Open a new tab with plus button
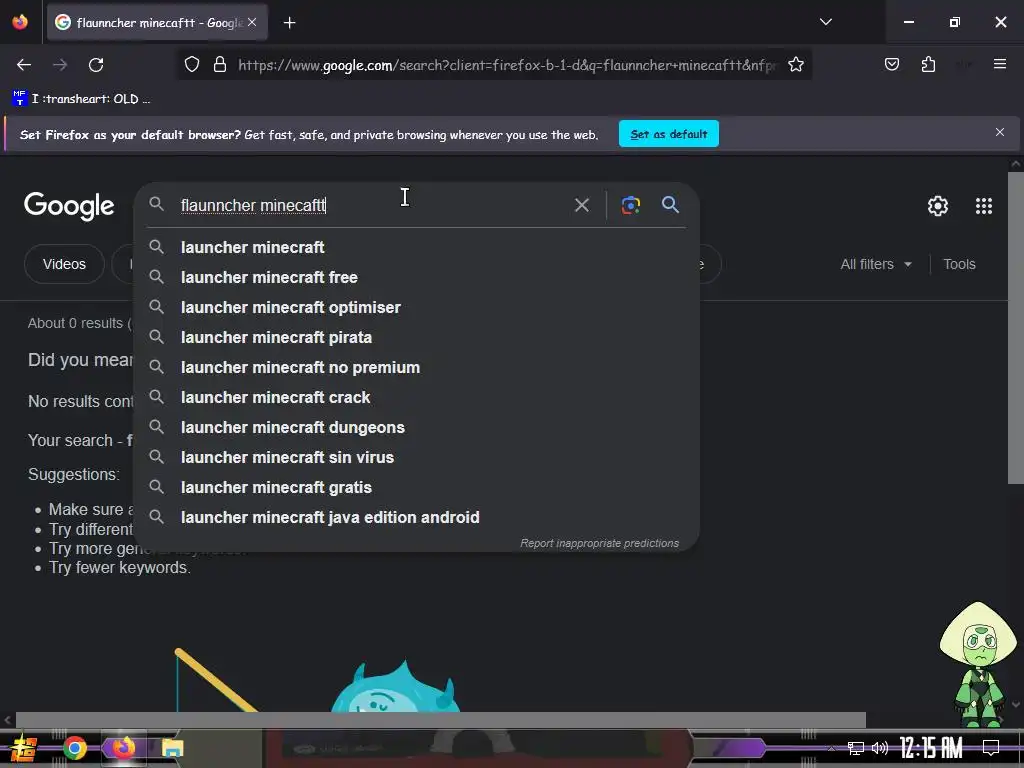The width and height of the screenshot is (1024, 768). pyautogui.click(x=289, y=23)
